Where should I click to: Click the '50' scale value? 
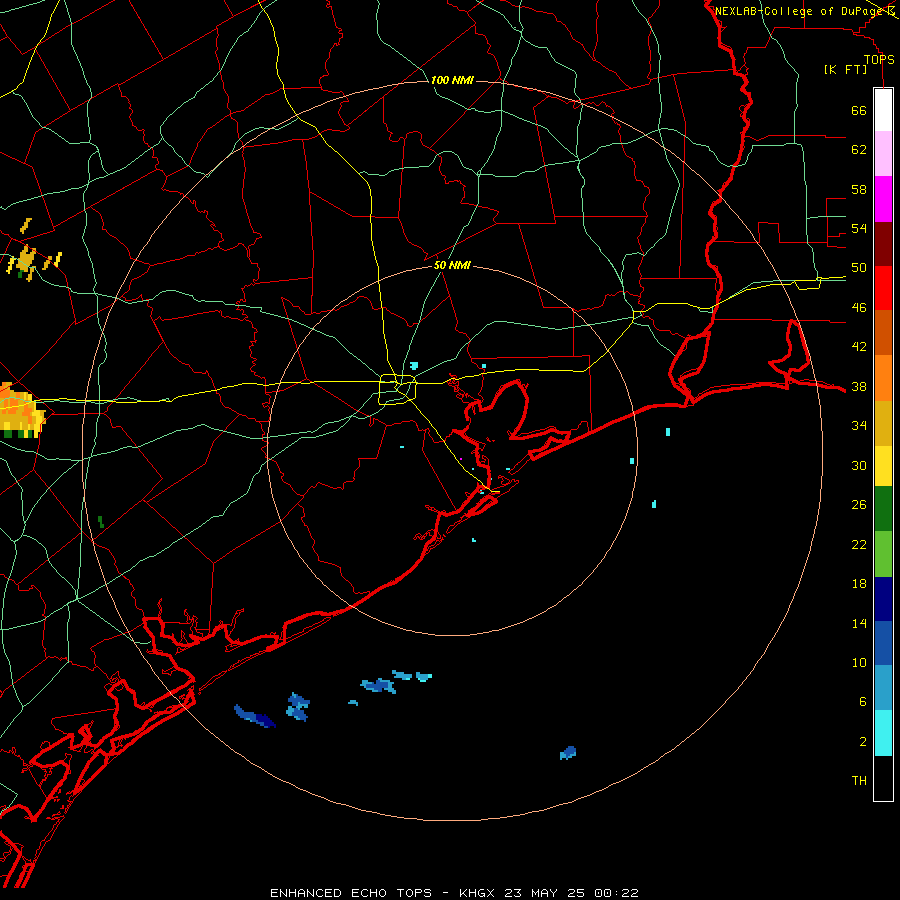[859, 268]
